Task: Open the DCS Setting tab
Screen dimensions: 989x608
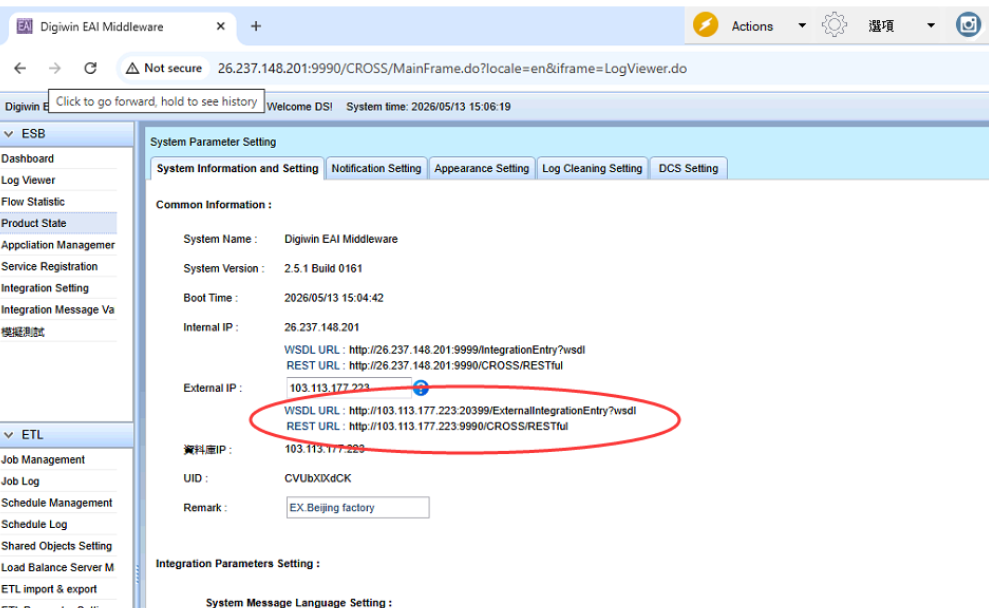Action: pyautogui.click(x=688, y=168)
